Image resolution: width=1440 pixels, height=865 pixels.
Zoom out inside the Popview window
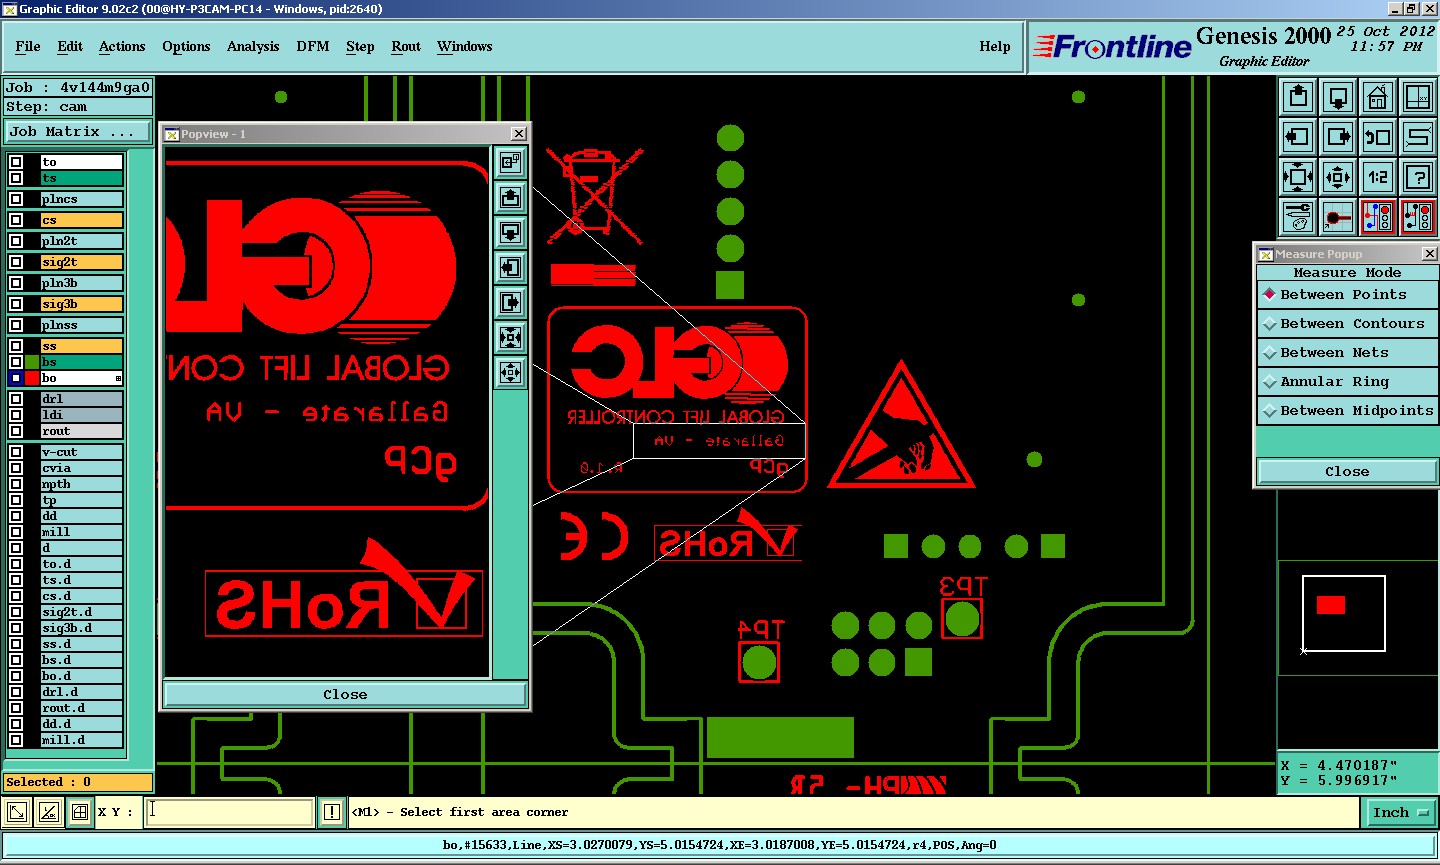[x=510, y=372]
